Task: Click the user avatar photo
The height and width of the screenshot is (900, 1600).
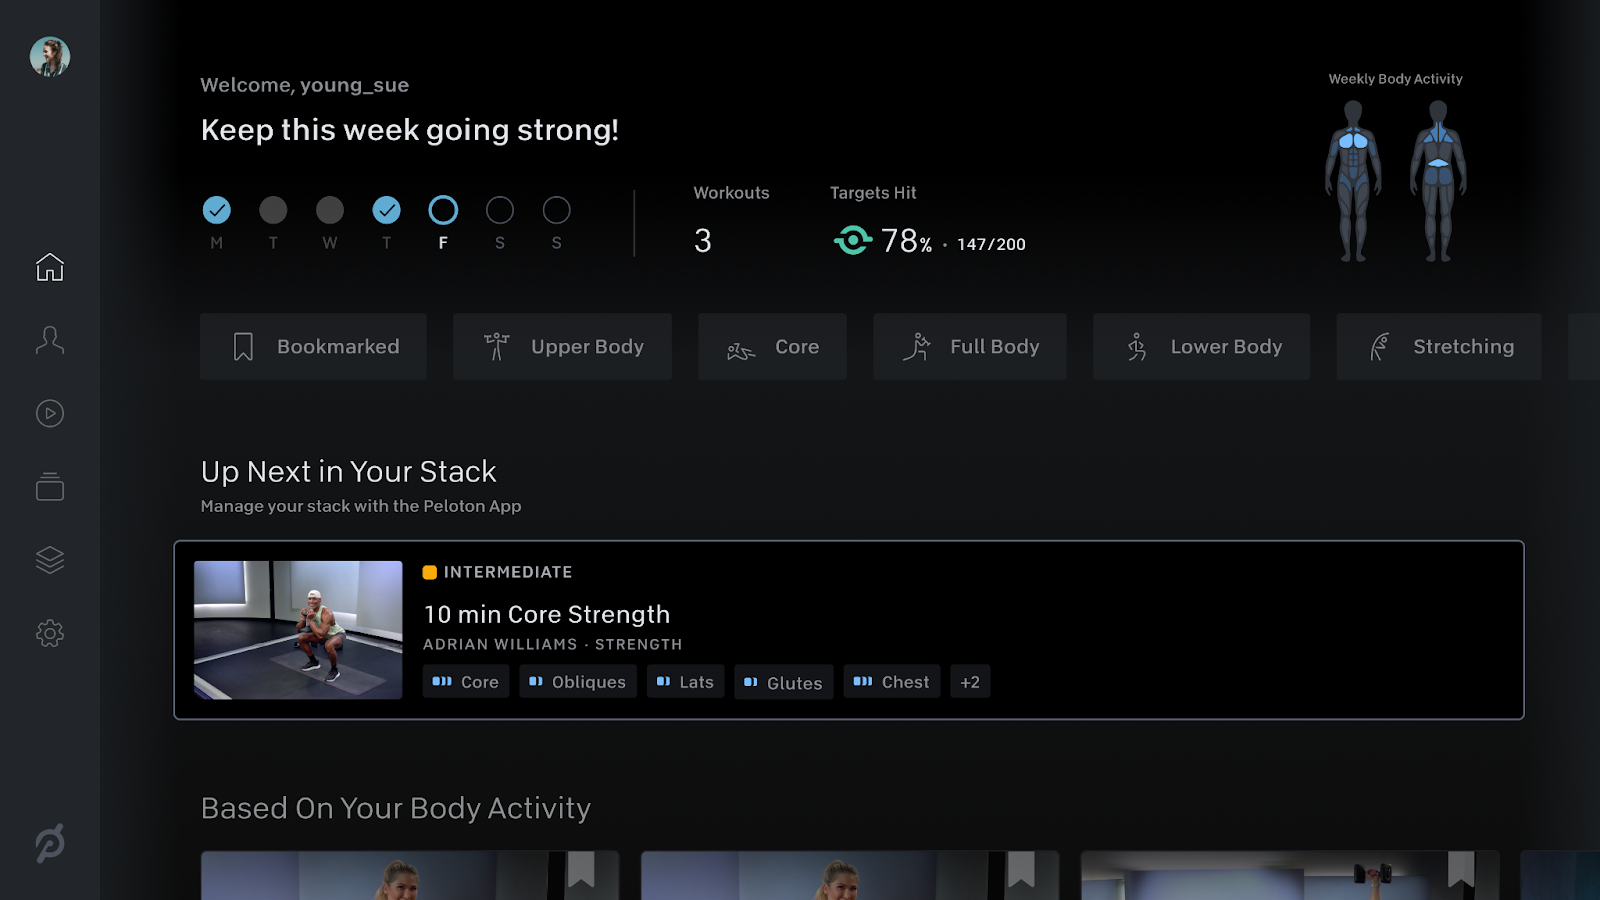Action: (x=50, y=57)
